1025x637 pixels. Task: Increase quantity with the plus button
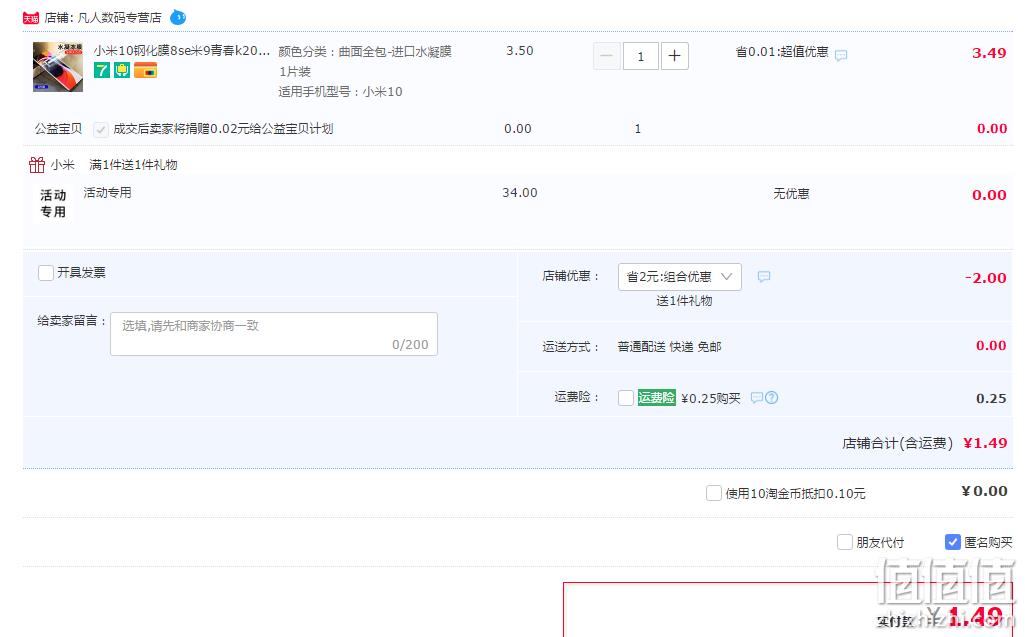[675, 56]
